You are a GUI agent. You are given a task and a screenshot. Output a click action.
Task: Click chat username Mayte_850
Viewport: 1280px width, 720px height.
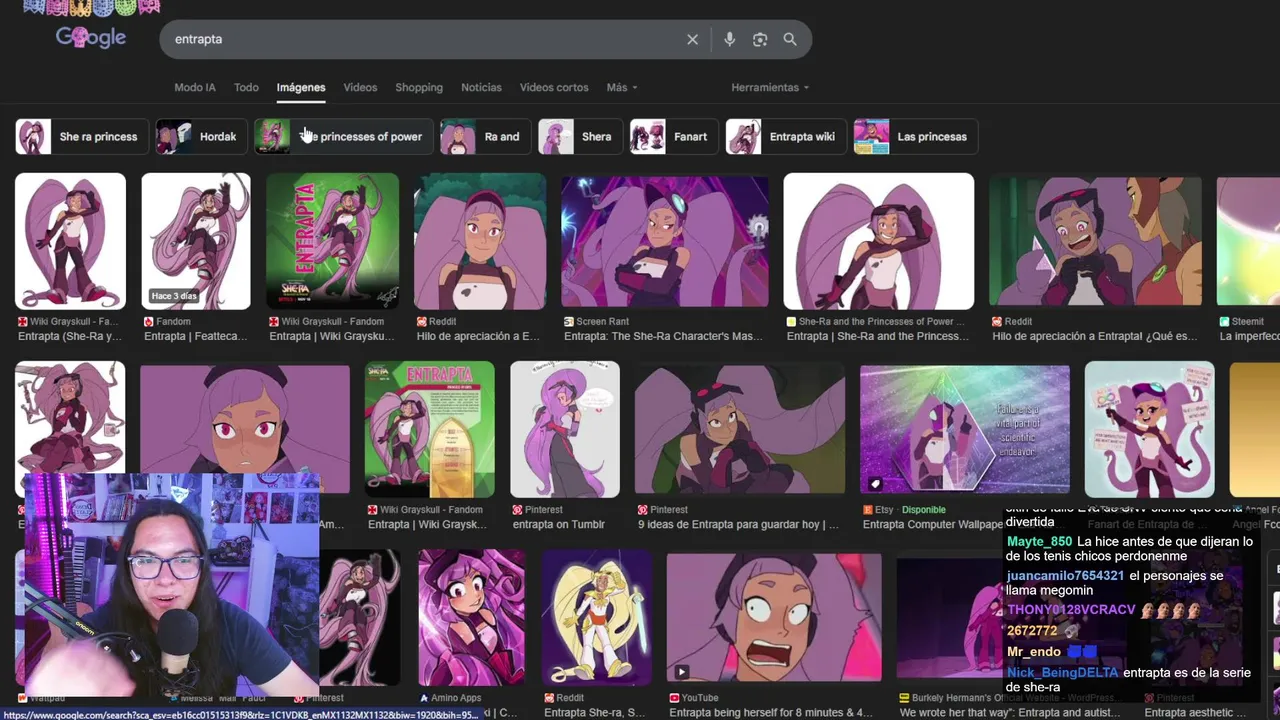1040,542
